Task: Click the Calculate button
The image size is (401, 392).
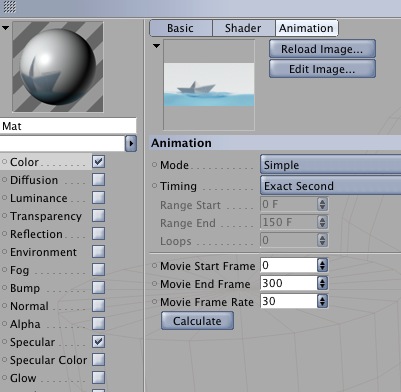Action: pos(197,321)
